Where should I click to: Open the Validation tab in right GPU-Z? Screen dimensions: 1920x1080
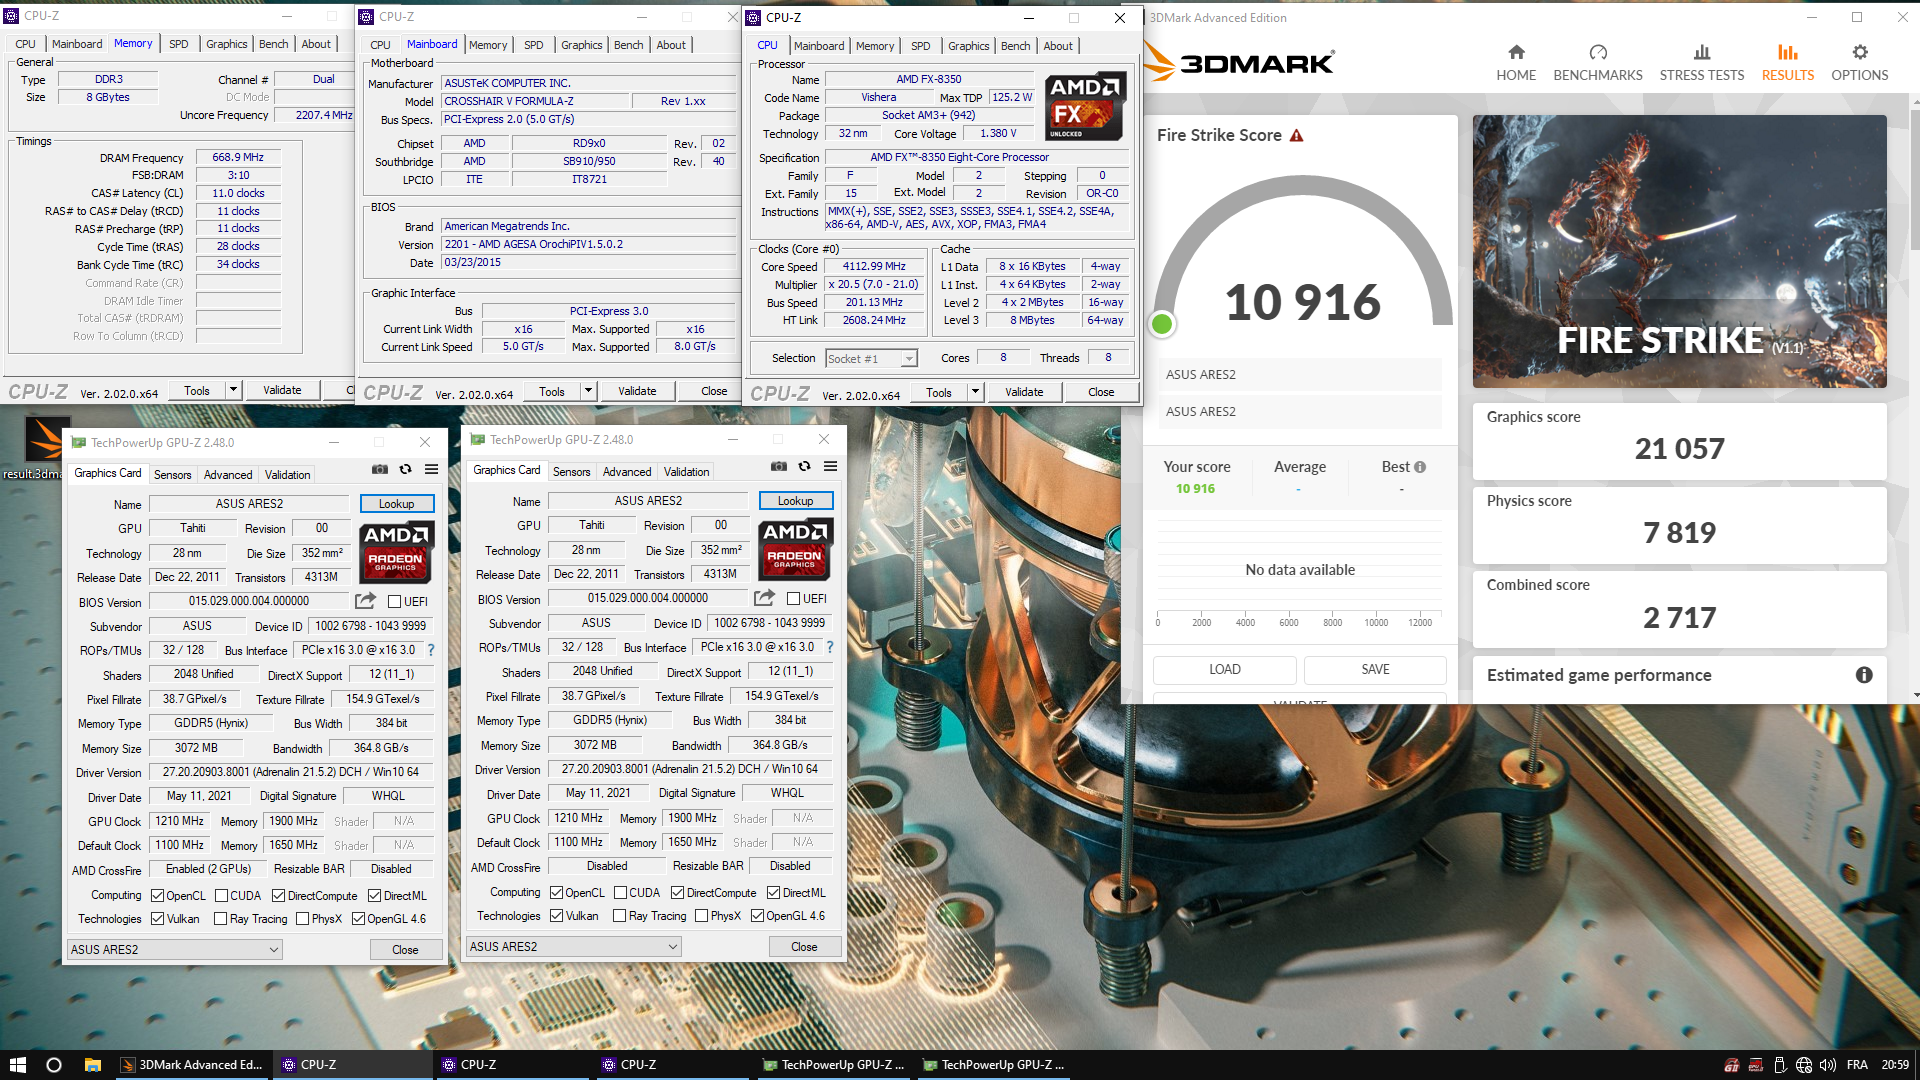[686, 472]
